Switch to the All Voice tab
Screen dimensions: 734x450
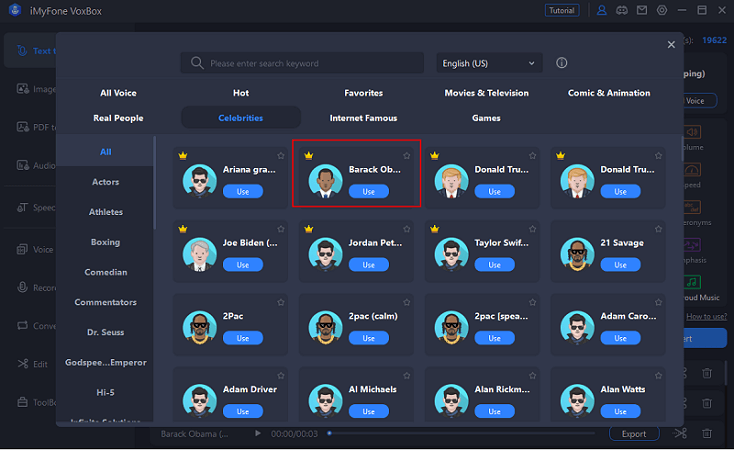point(118,93)
